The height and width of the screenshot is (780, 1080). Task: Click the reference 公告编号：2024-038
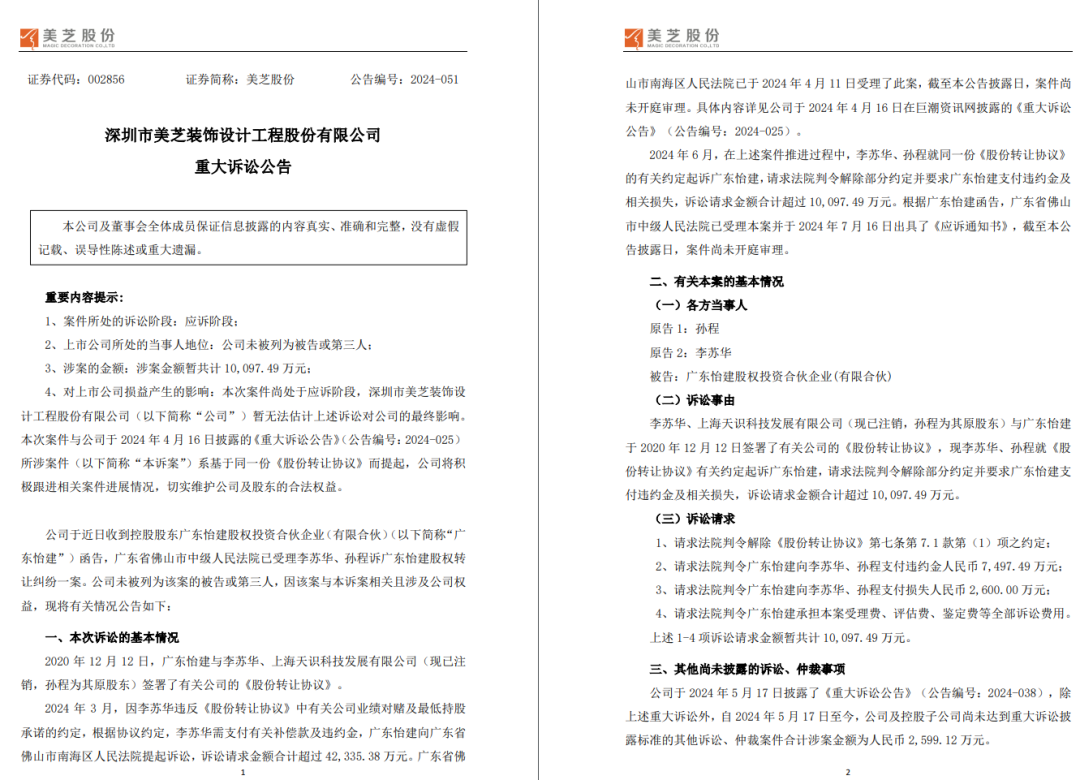pyautogui.click(x=986, y=692)
